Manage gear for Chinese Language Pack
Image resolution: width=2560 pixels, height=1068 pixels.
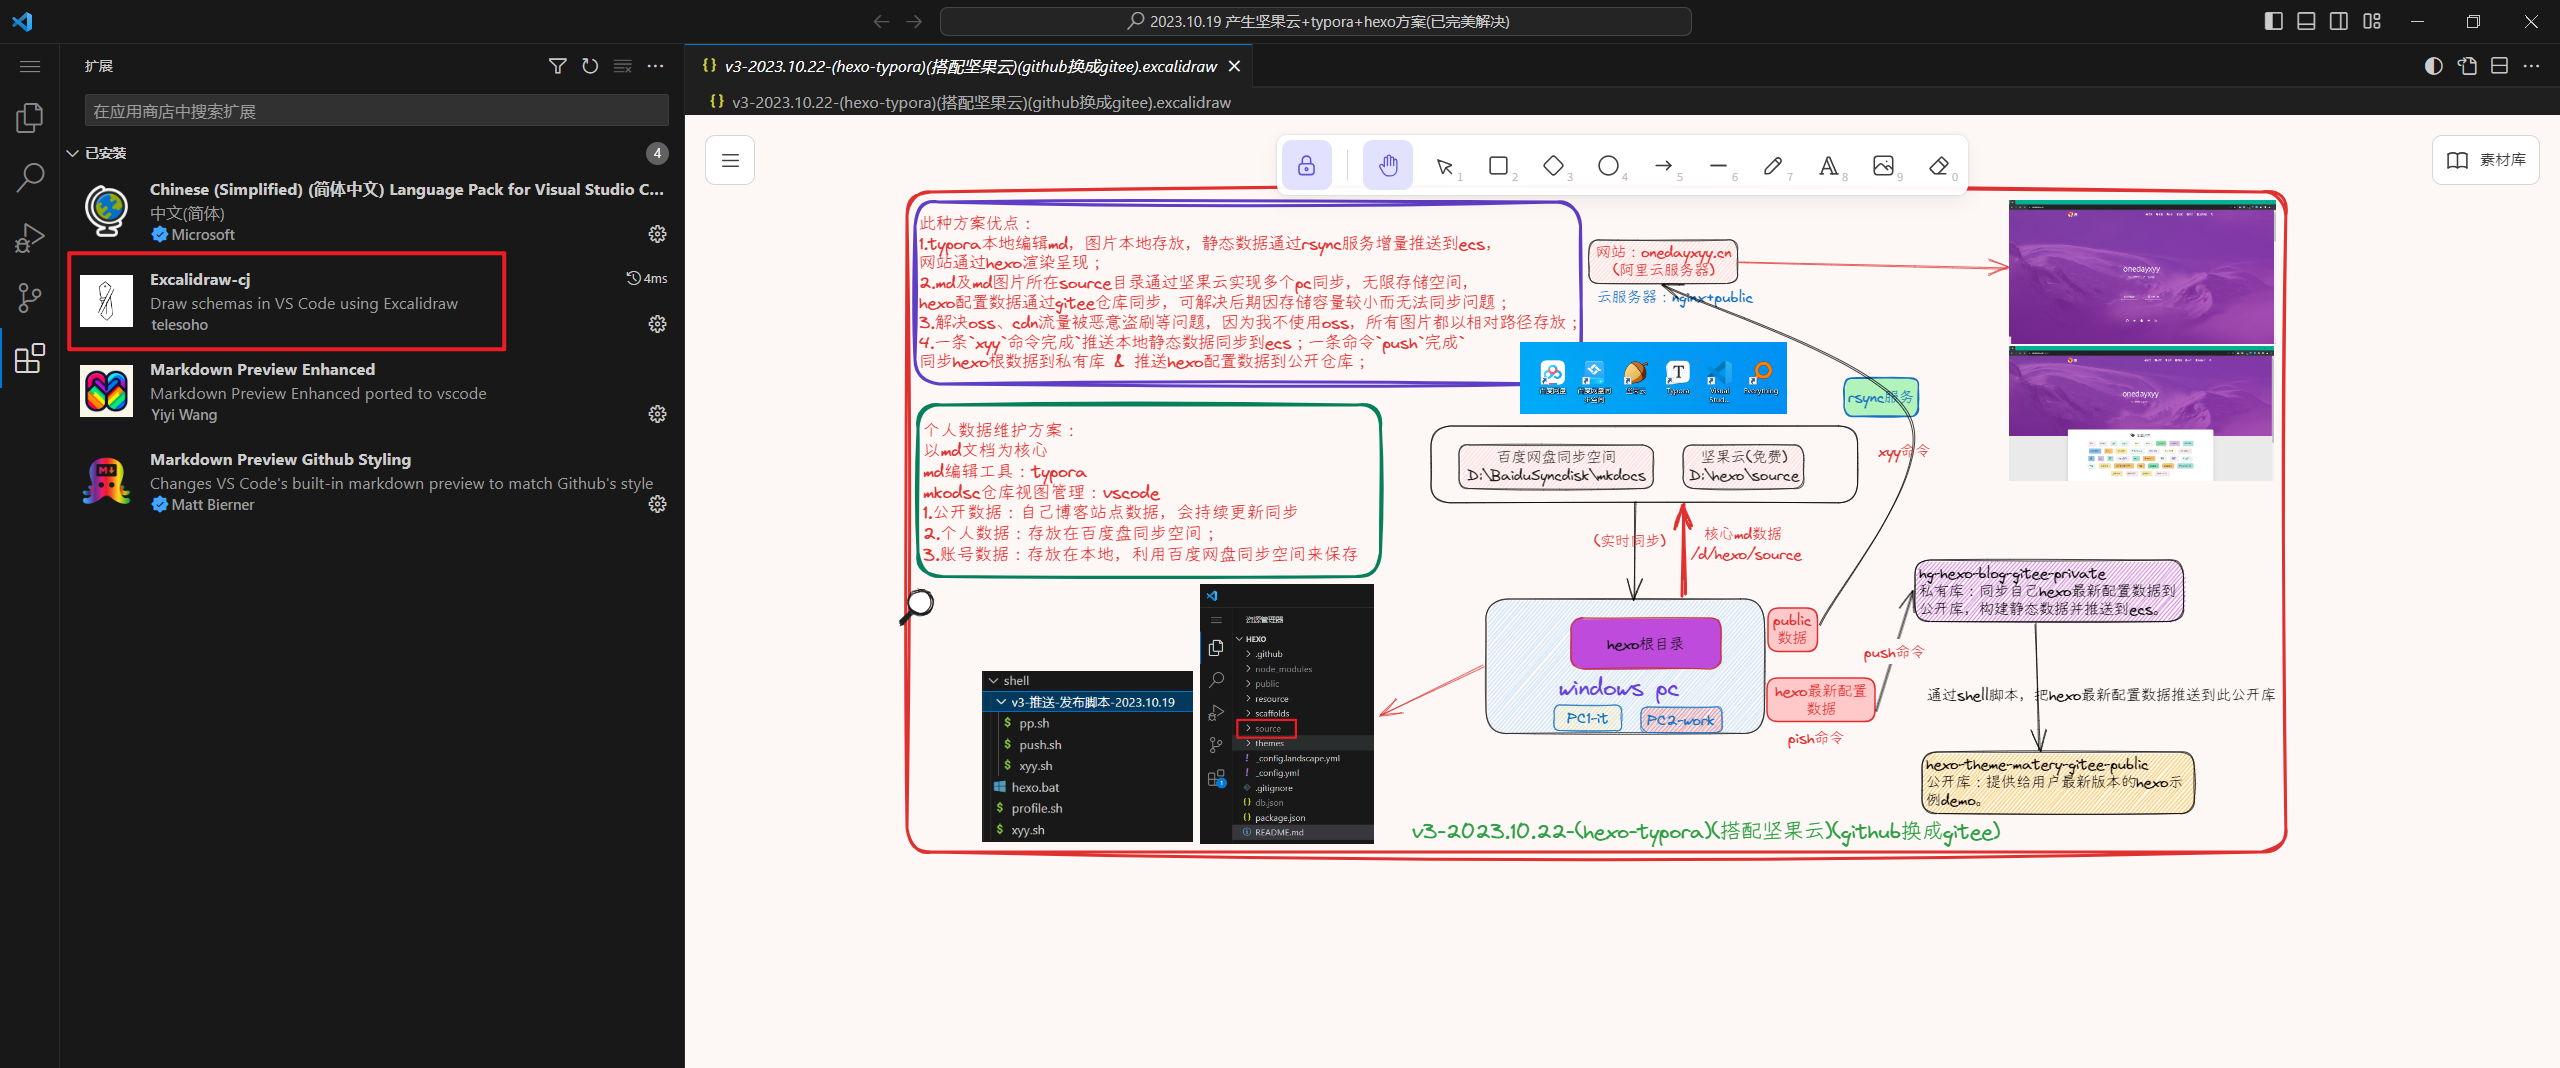(657, 234)
